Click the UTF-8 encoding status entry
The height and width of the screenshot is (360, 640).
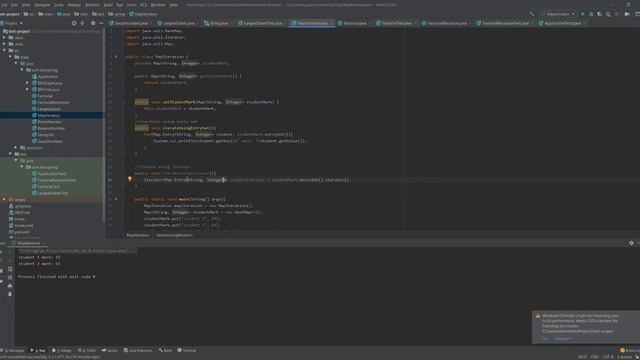[x=608, y=357]
